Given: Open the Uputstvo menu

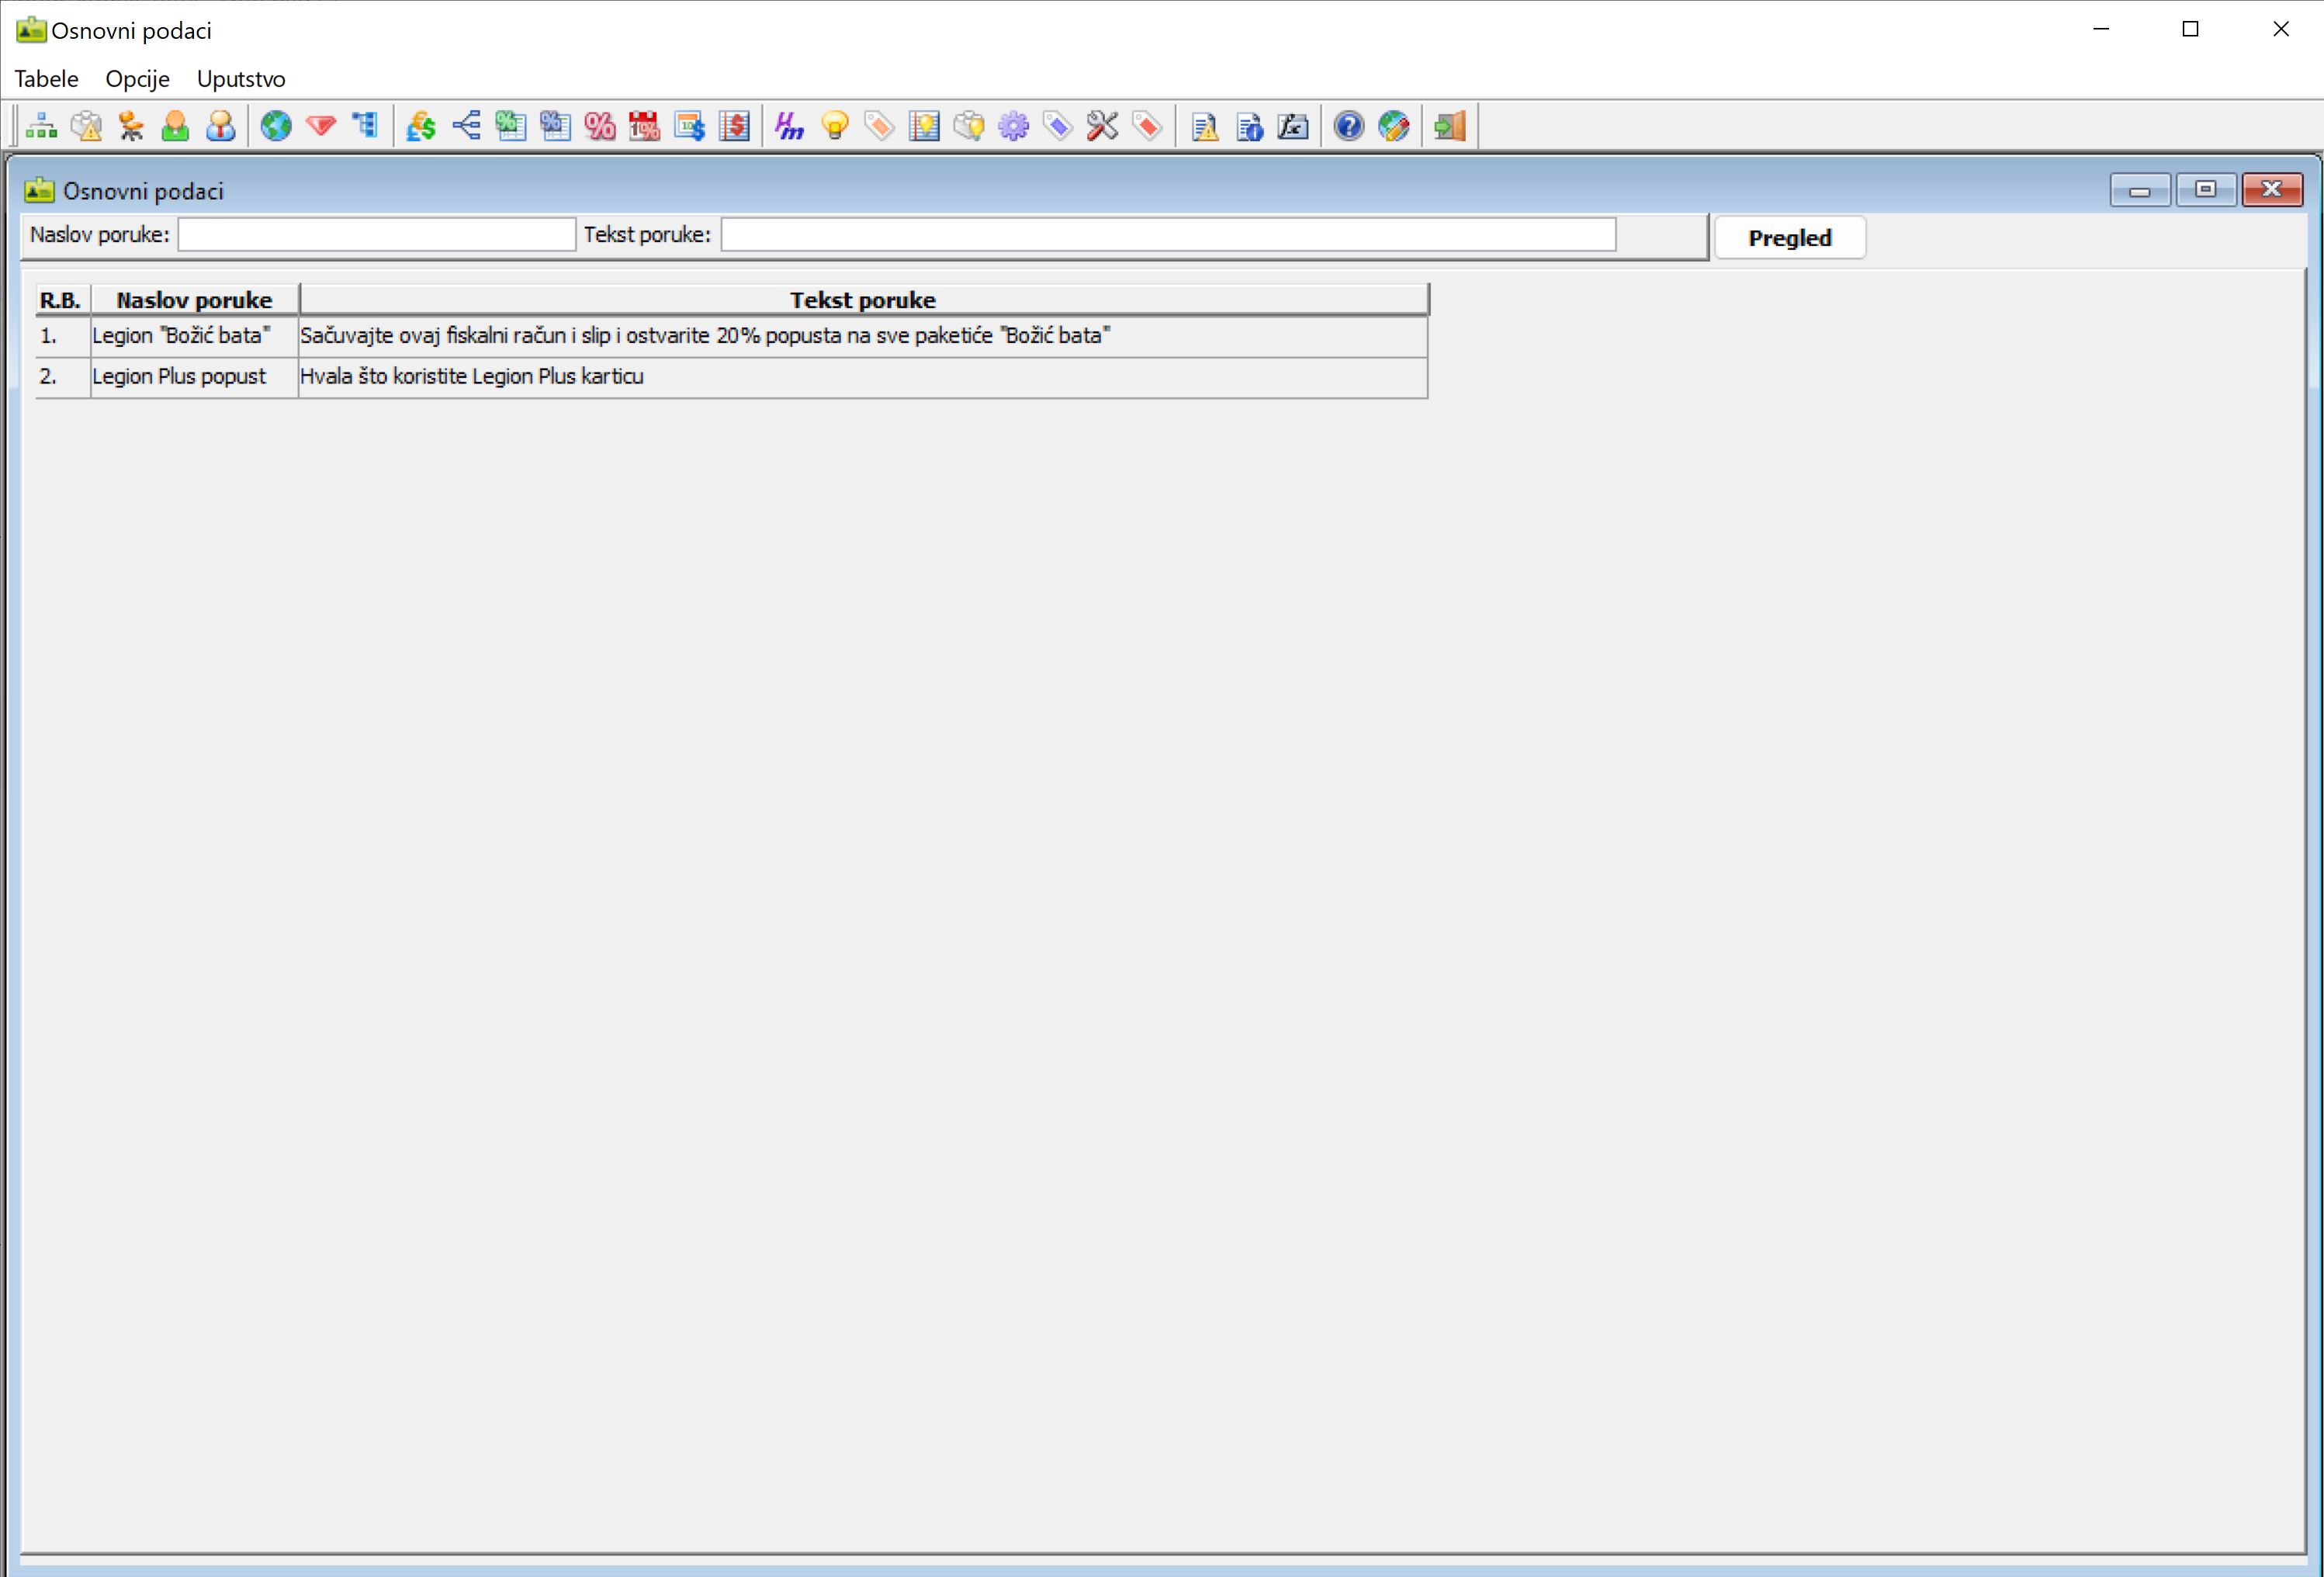Looking at the screenshot, I should pyautogui.click(x=241, y=78).
